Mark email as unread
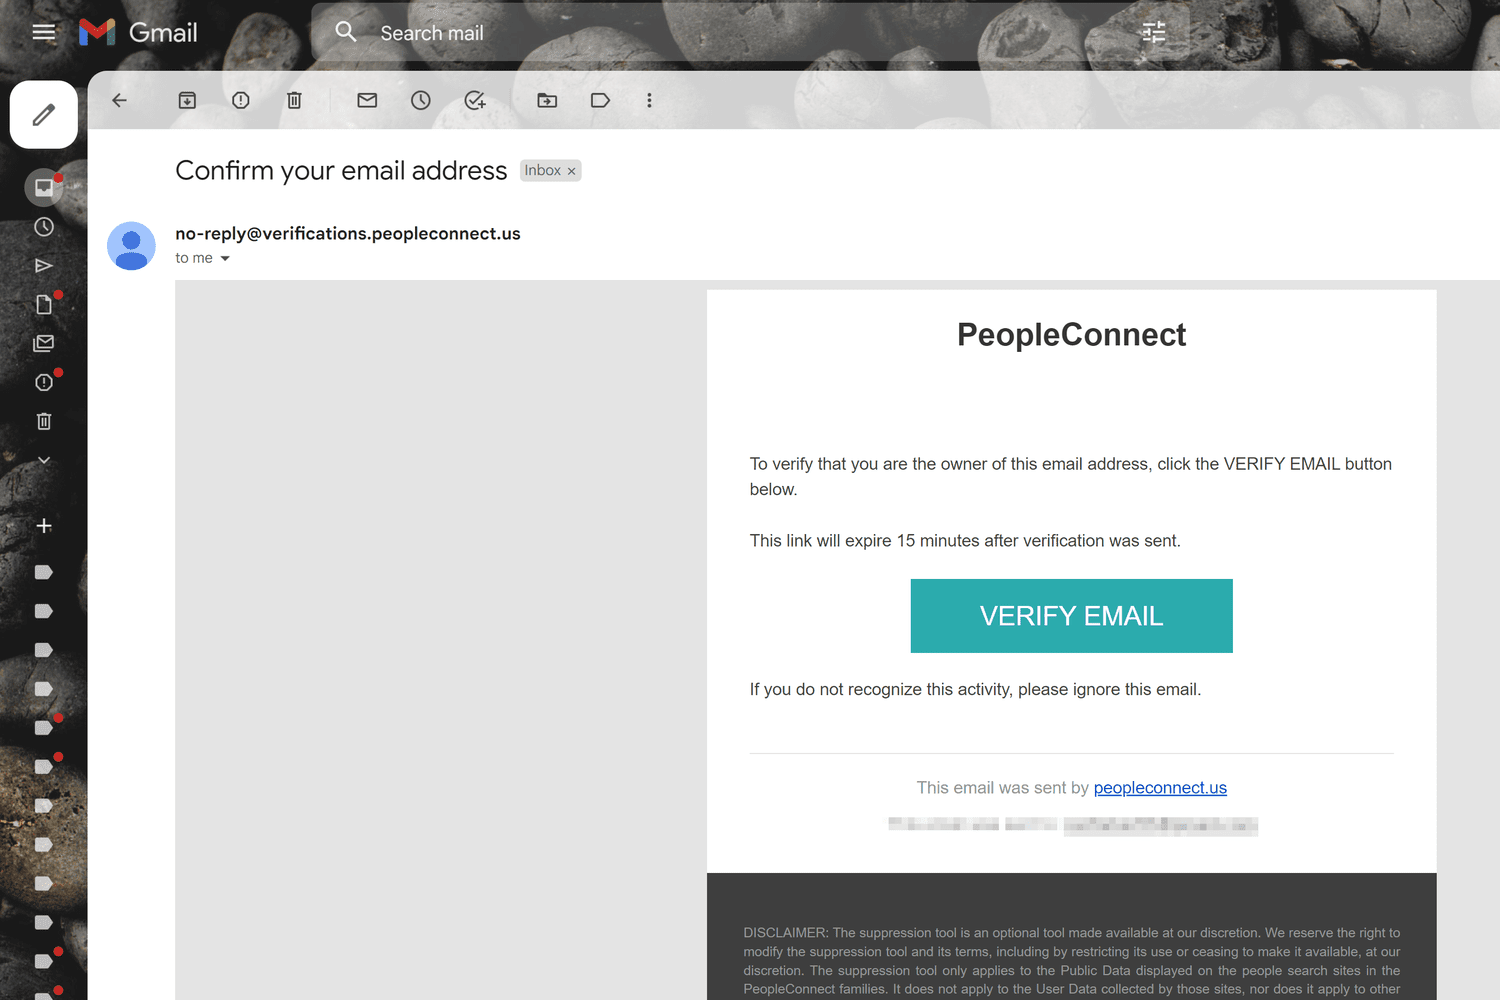The image size is (1500, 1000). click(x=367, y=100)
